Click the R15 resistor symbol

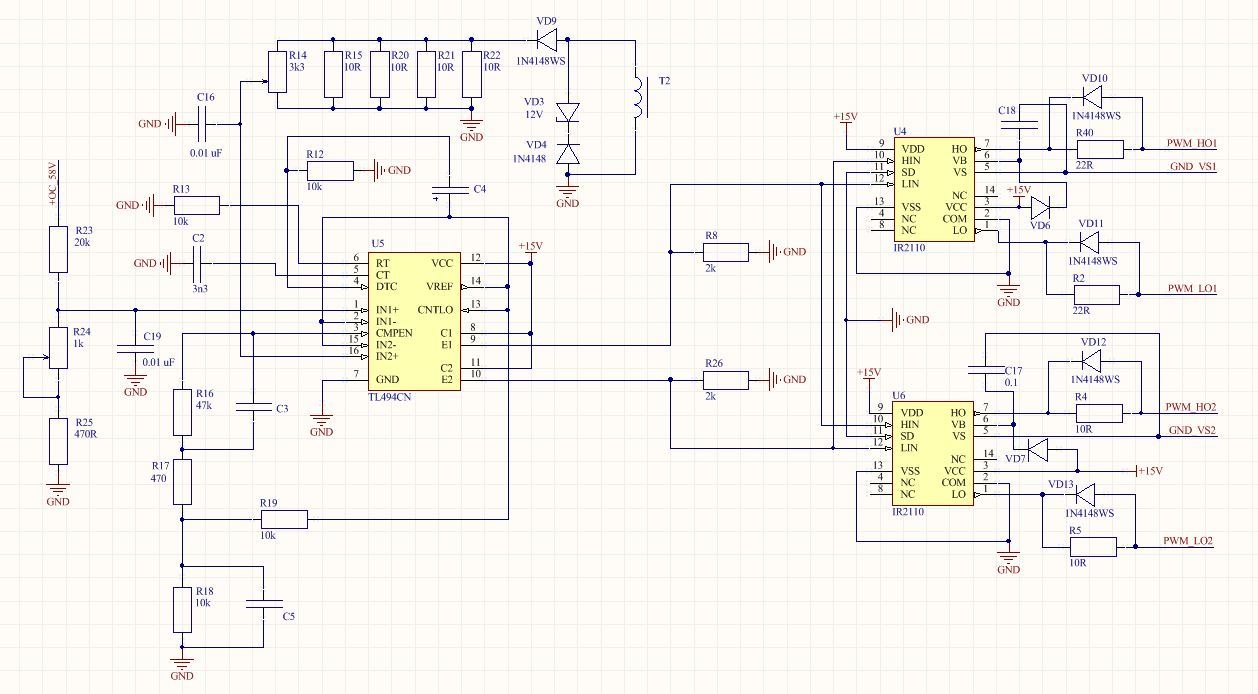334,74
